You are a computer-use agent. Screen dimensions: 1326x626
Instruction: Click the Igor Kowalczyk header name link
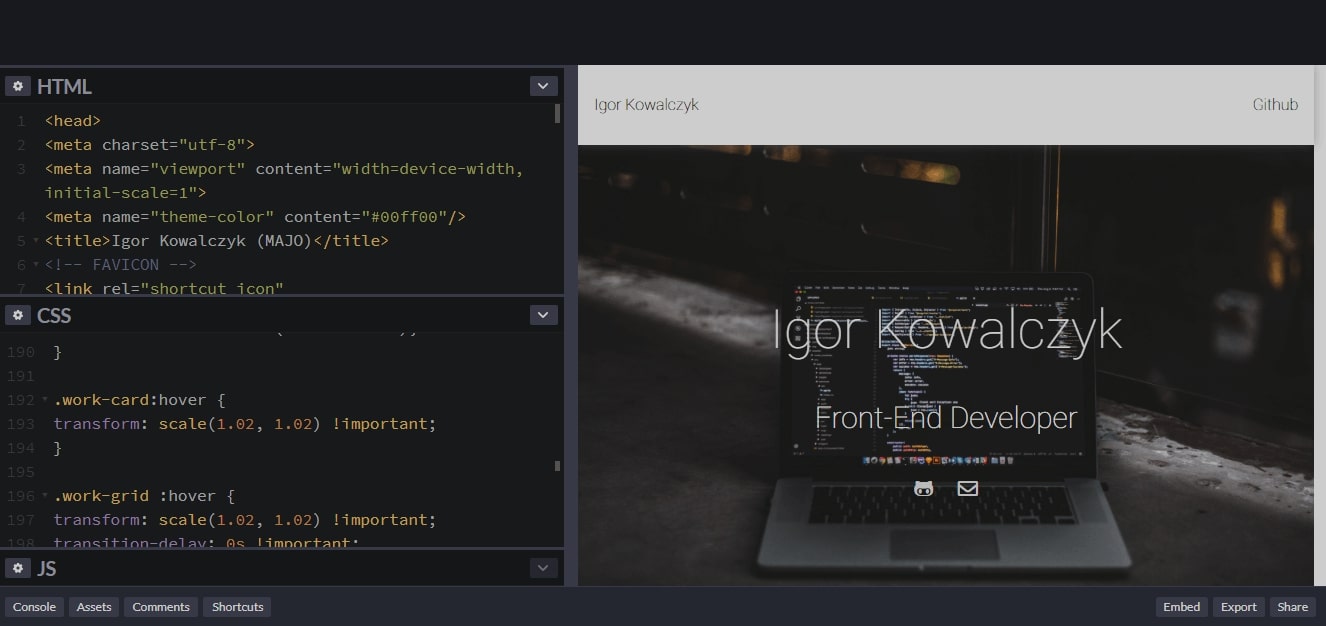(646, 105)
